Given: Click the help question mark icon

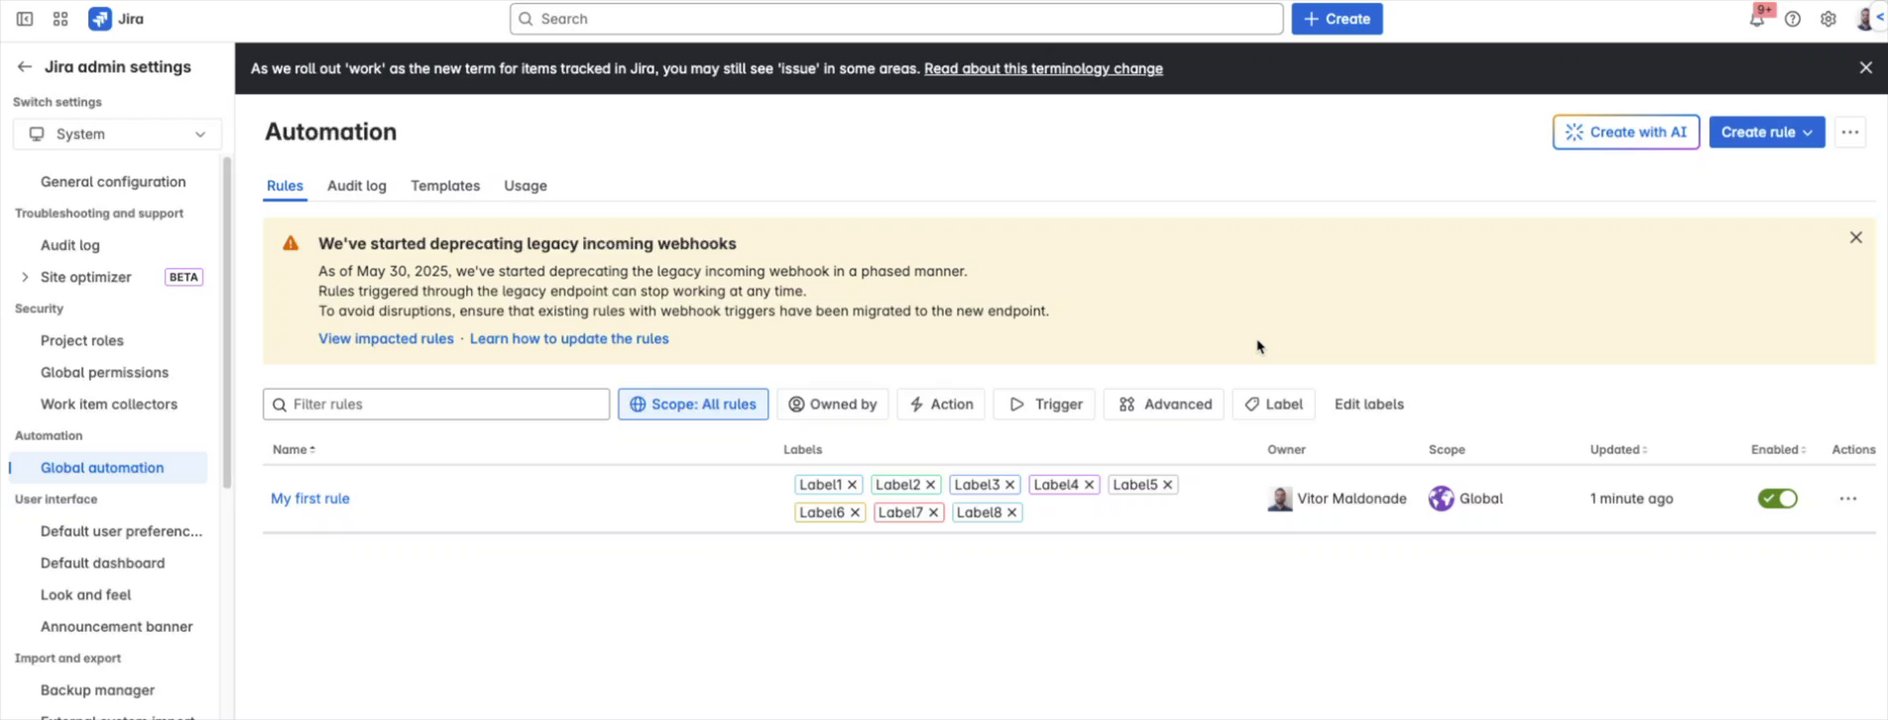Looking at the screenshot, I should (x=1793, y=19).
